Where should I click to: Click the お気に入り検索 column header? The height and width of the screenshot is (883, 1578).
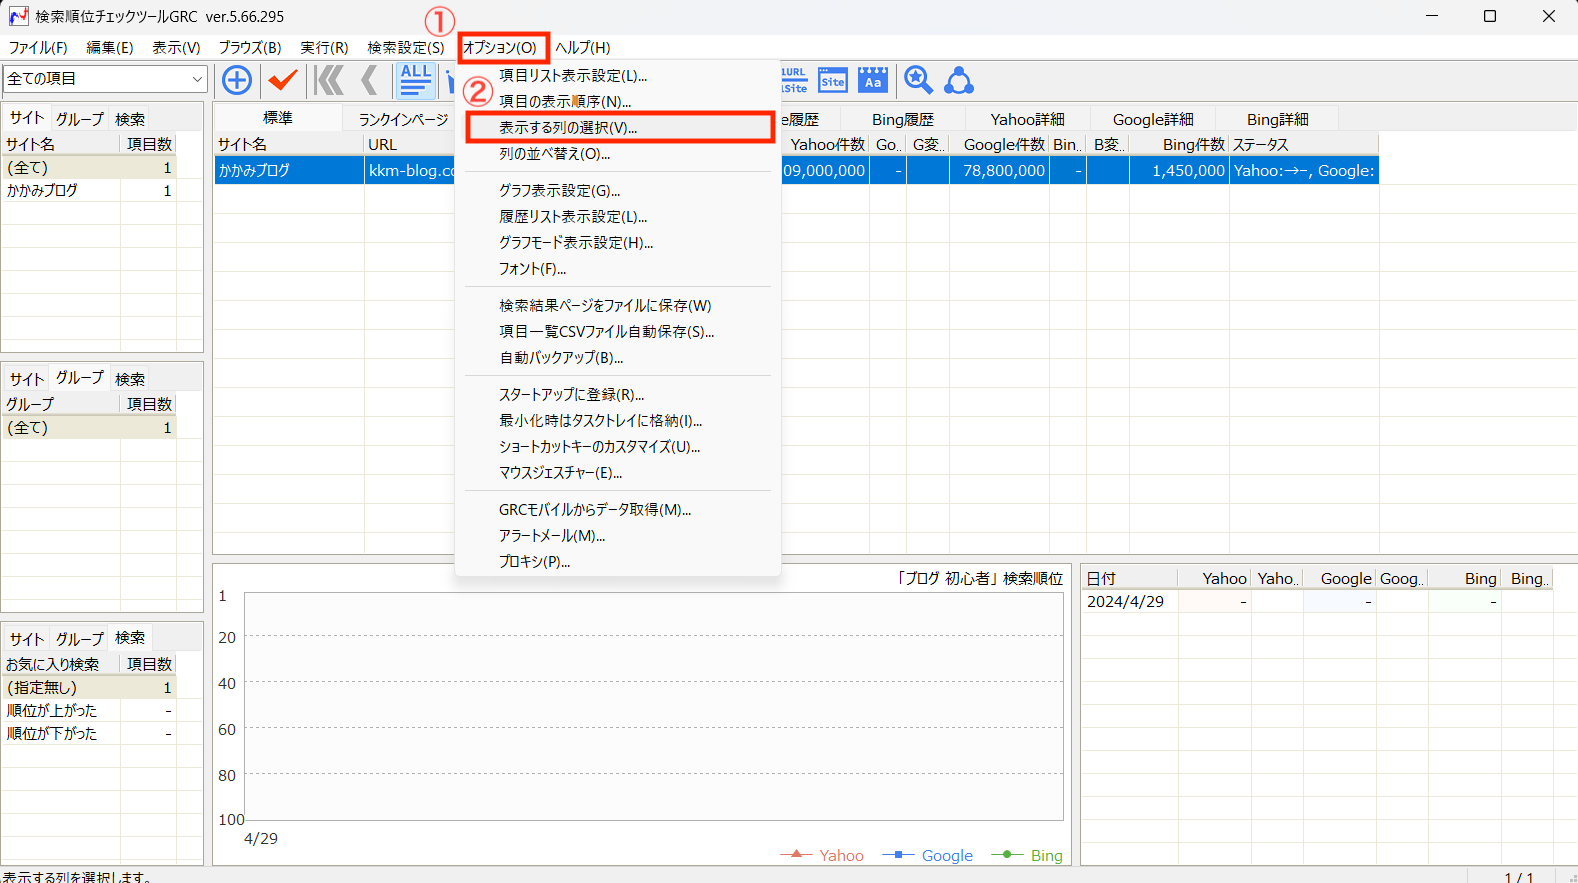61,664
